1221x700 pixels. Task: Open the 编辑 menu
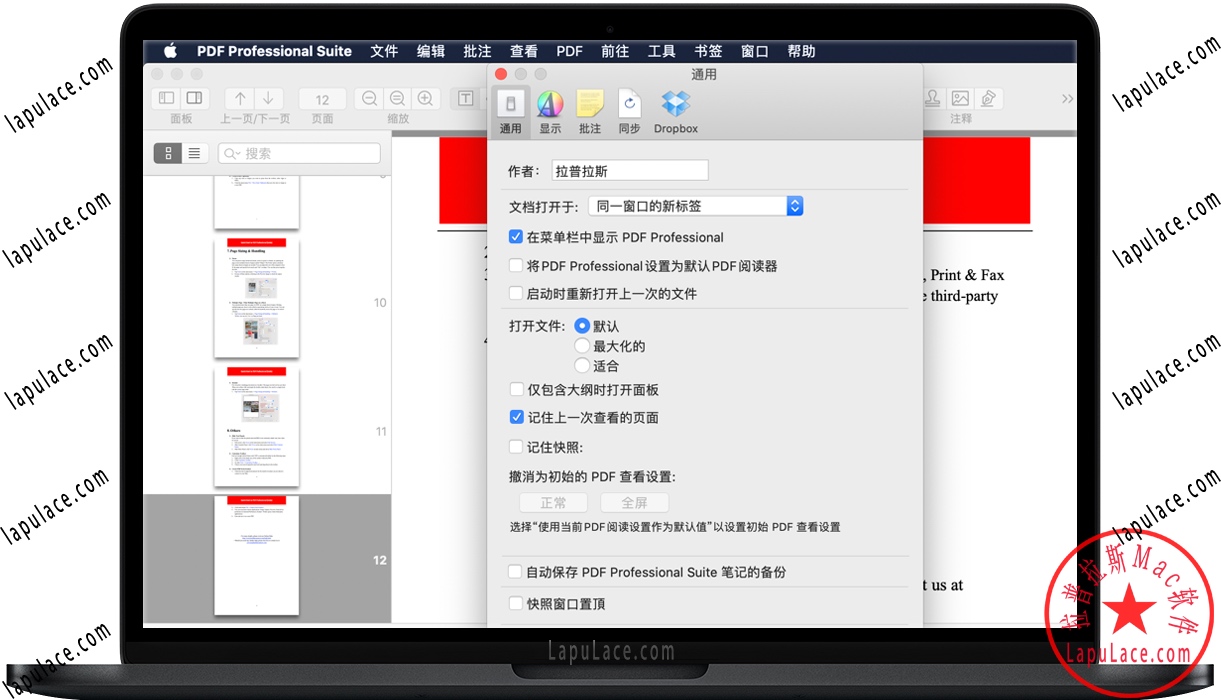point(431,51)
